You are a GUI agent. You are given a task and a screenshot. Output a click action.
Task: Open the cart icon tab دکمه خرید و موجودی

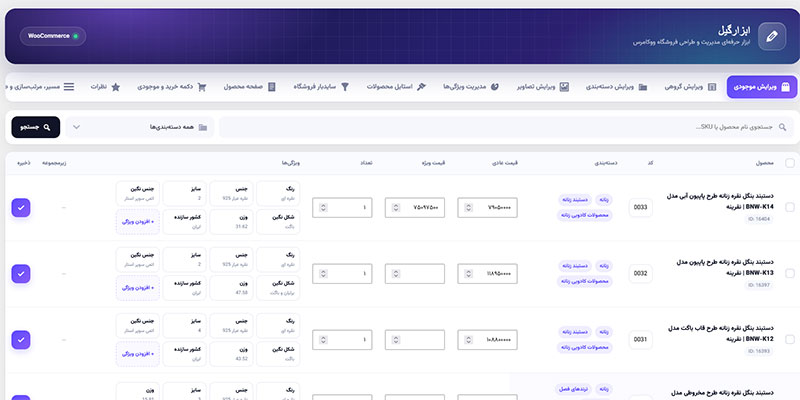202,87
